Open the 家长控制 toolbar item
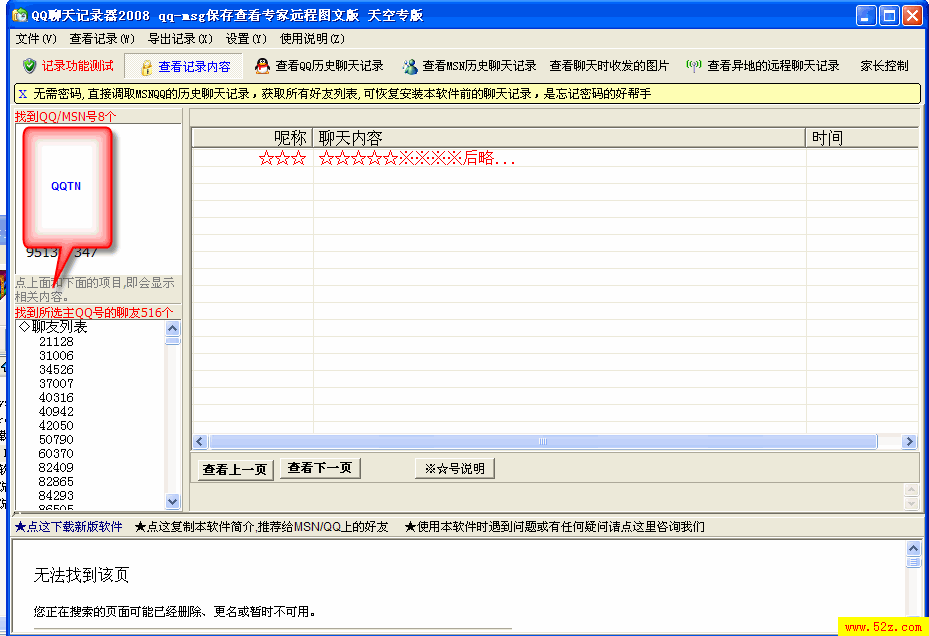 [884, 66]
